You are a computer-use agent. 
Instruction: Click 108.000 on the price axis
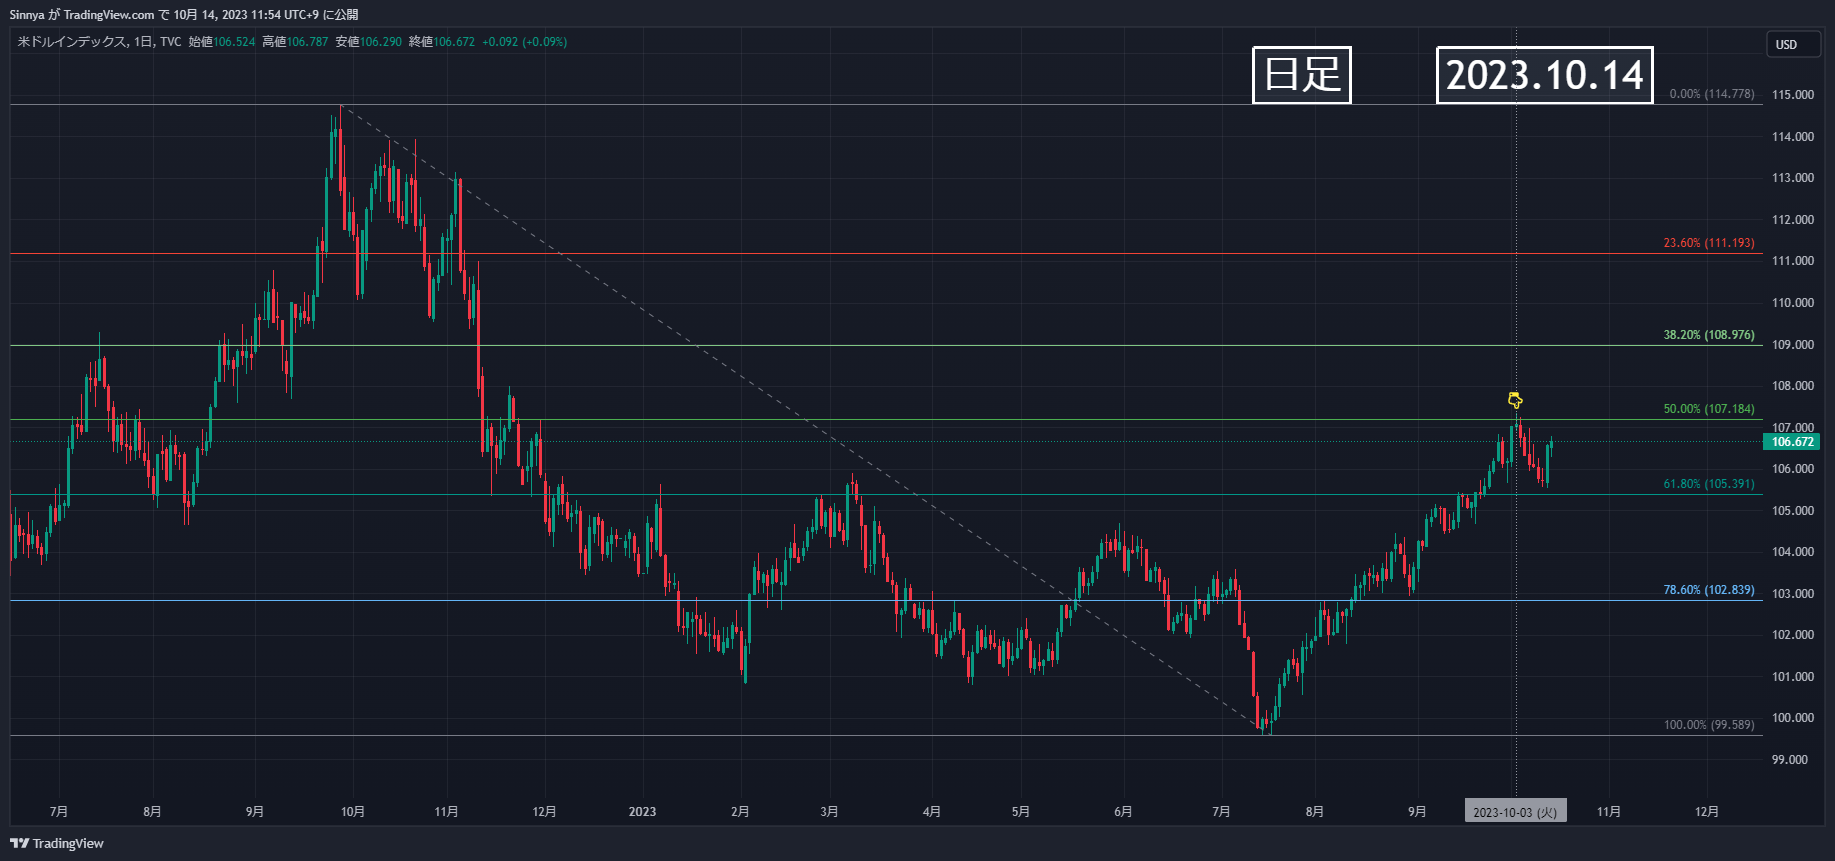pyautogui.click(x=1792, y=386)
